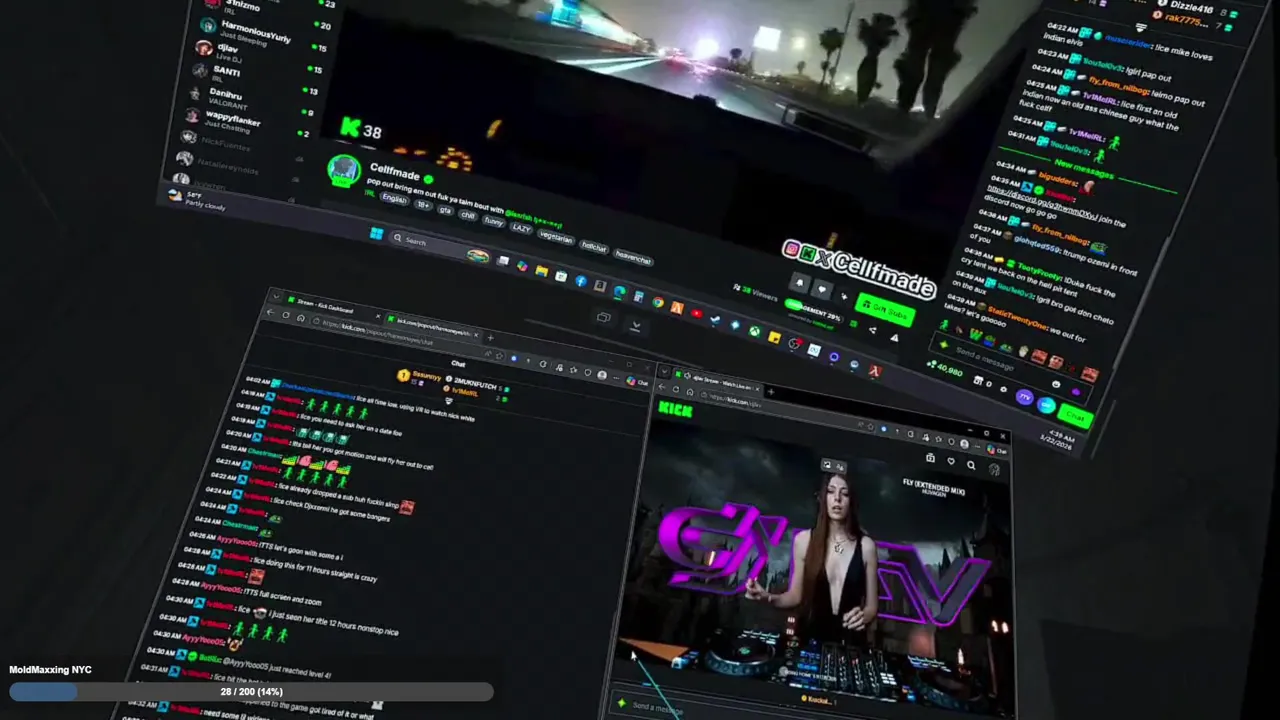
Task: Open the red Half-Life taskbar icon
Action: [x=875, y=370]
